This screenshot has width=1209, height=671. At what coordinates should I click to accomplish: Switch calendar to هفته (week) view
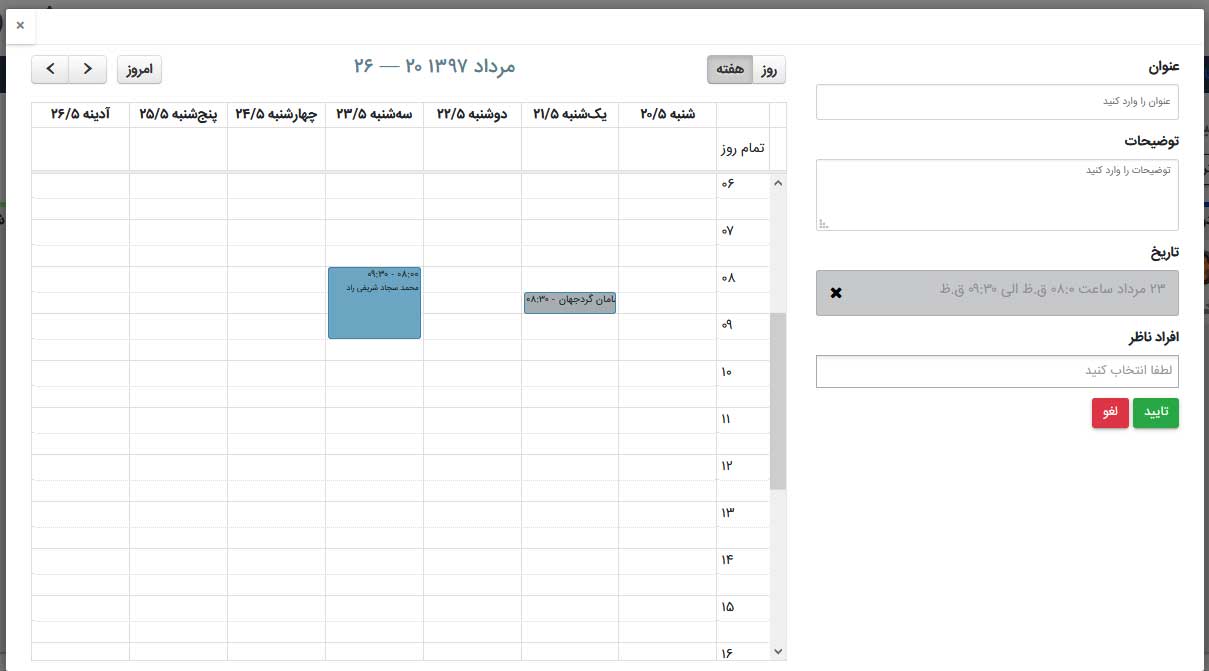point(730,69)
